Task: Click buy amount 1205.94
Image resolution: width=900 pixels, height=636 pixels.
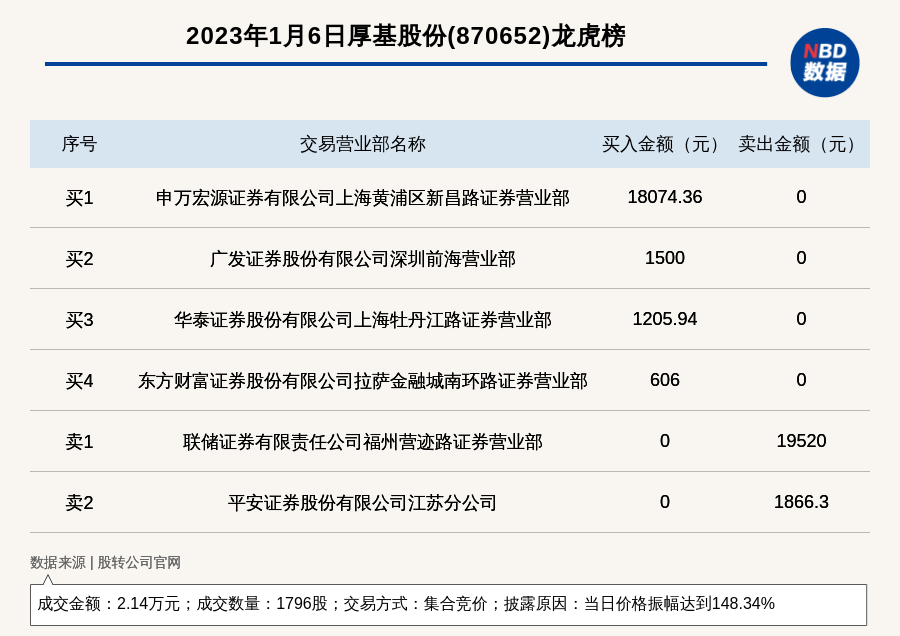Action: point(665,319)
